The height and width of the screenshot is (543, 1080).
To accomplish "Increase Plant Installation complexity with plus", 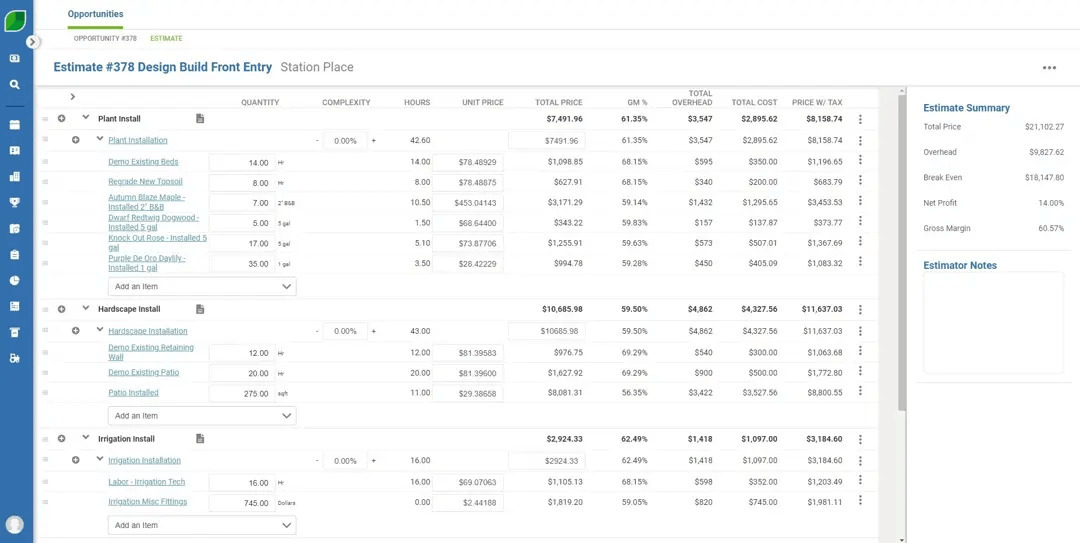I will click(x=374, y=141).
